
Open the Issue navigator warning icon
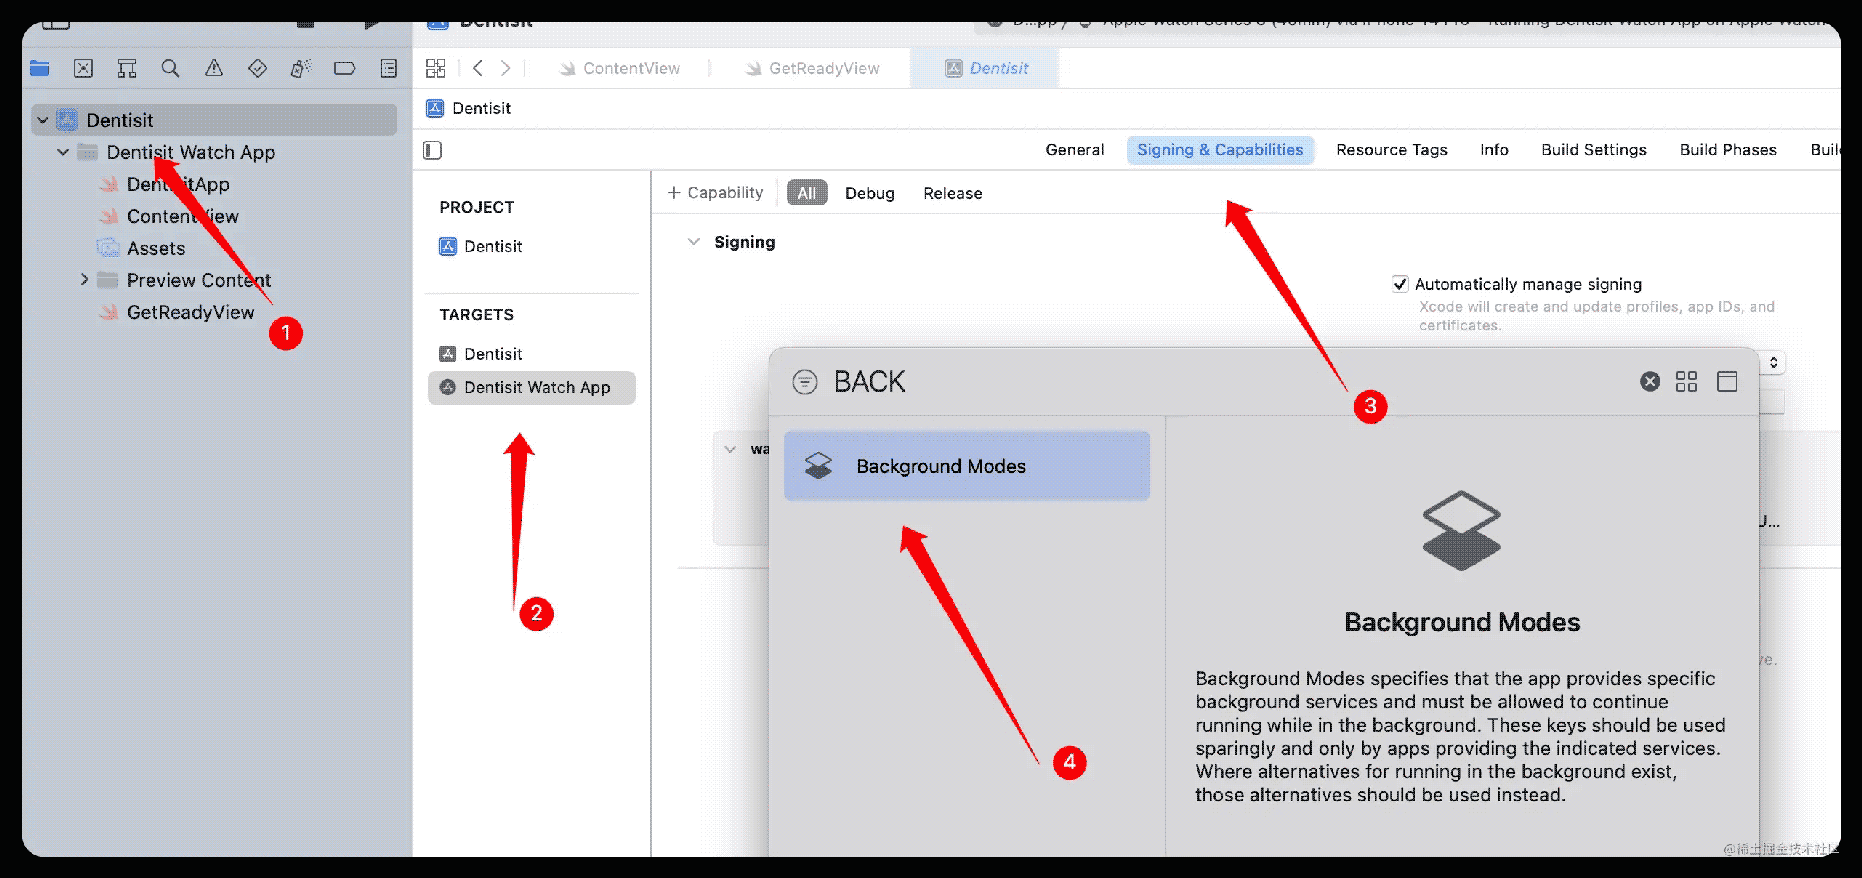click(214, 68)
